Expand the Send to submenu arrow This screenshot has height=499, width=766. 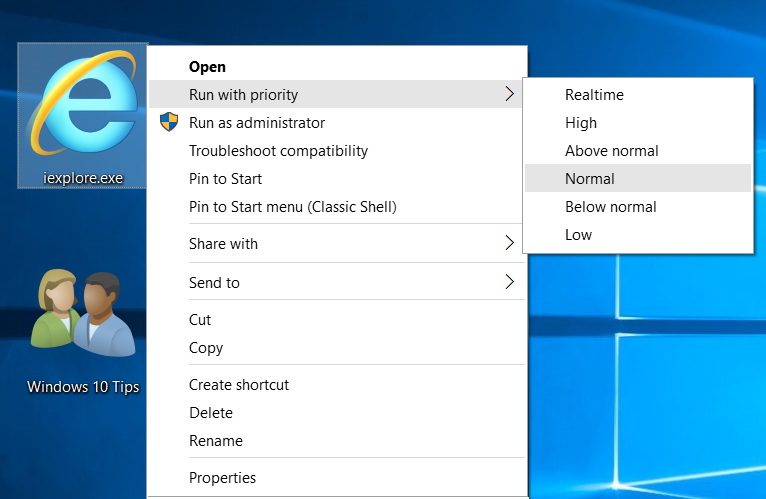tap(510, 282)
